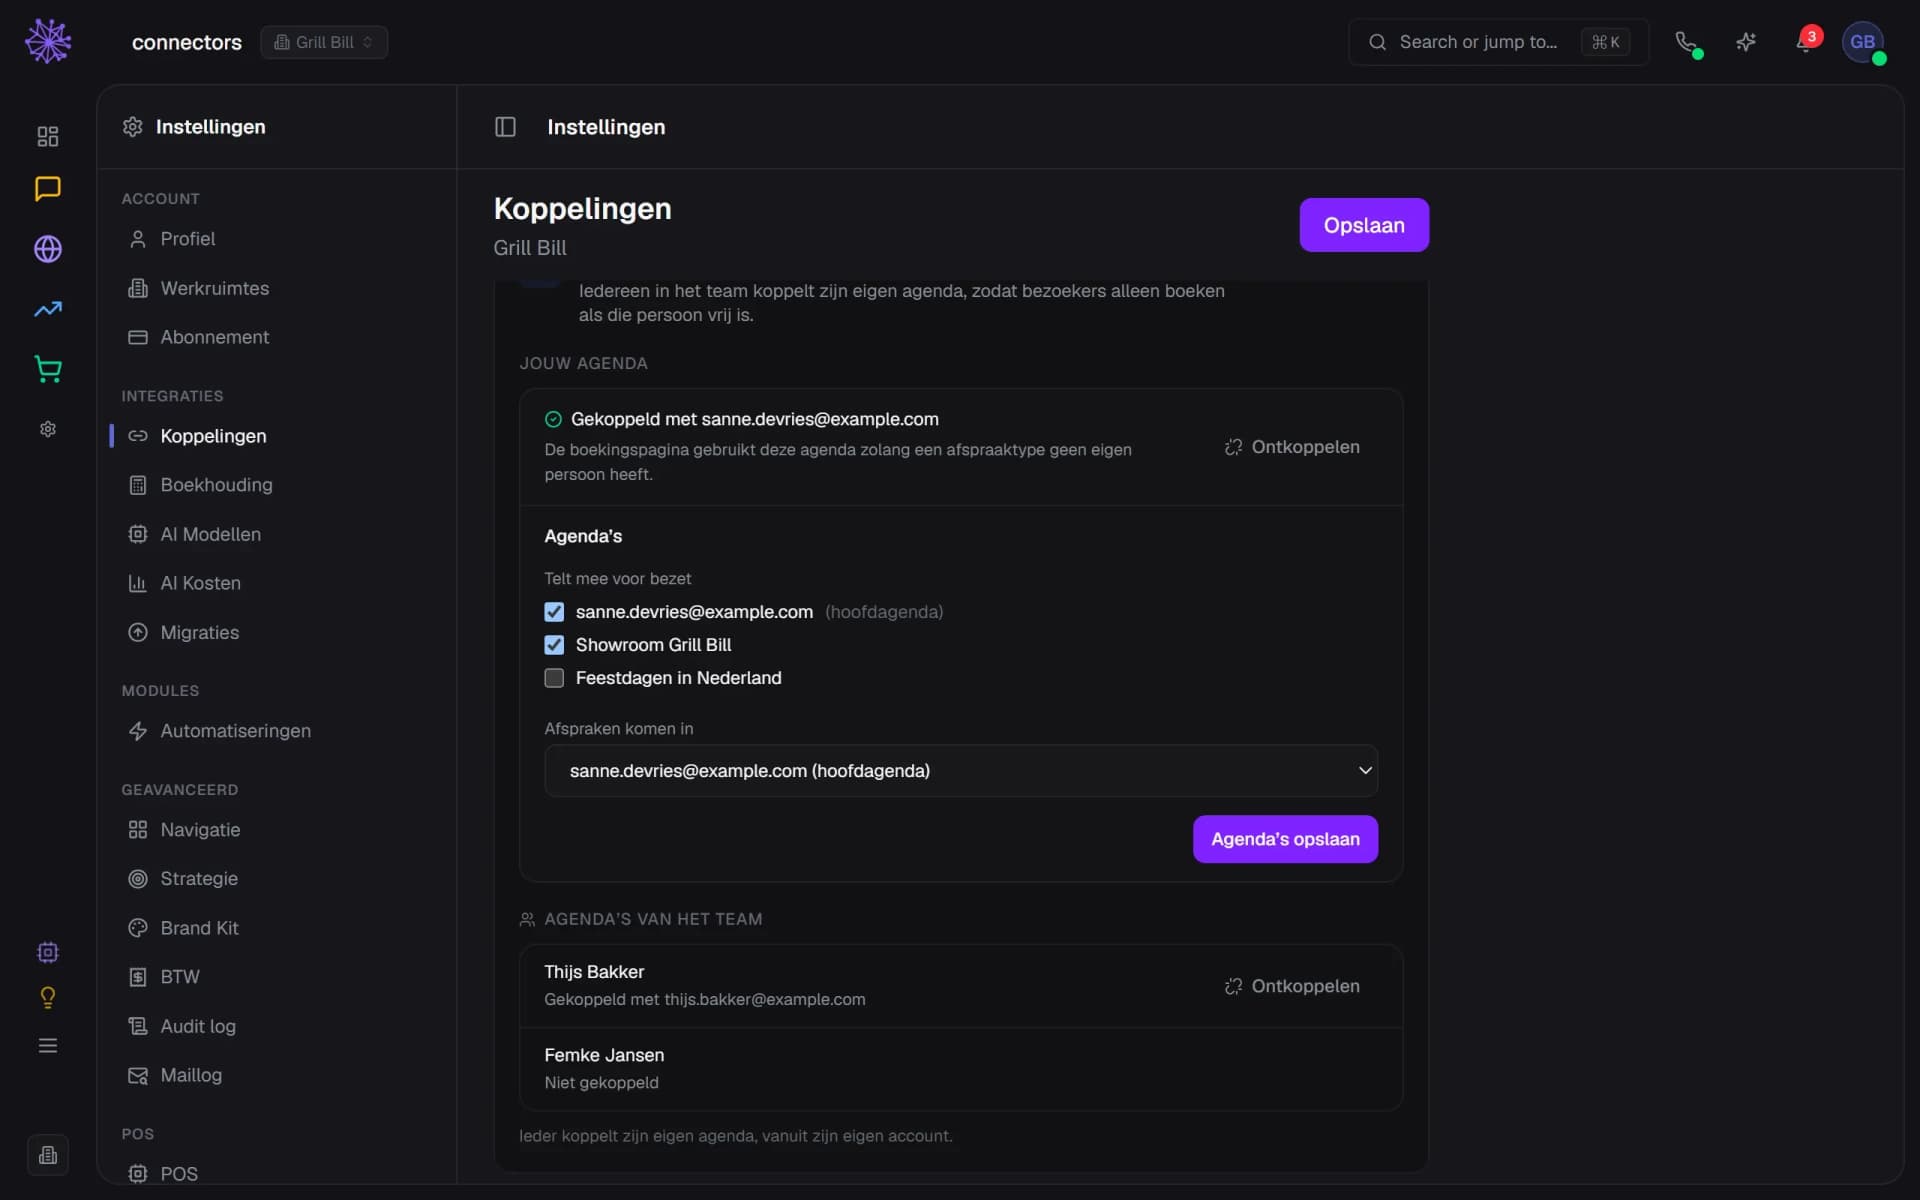
Task: Open the globe icon in left rail
Action: (48, 249)
